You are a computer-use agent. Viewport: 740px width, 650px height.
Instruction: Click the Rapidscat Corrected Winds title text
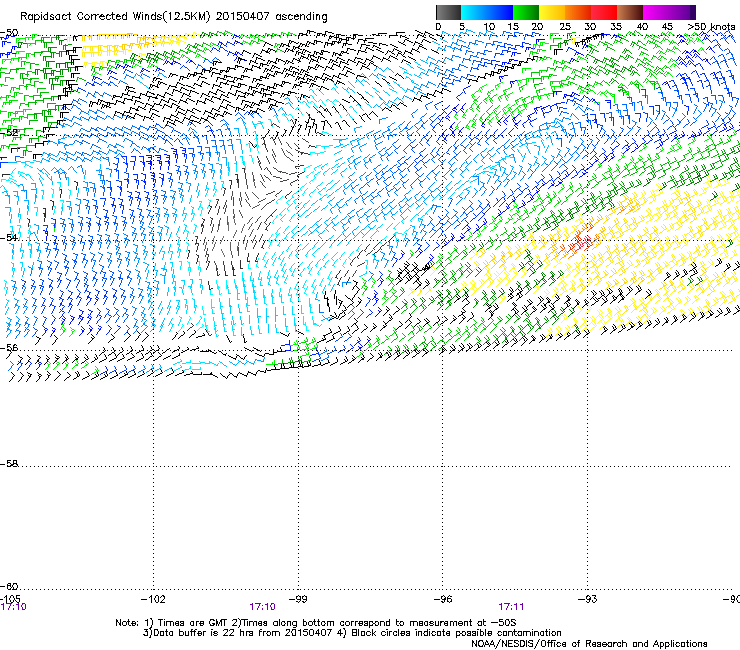click(174, 17)
